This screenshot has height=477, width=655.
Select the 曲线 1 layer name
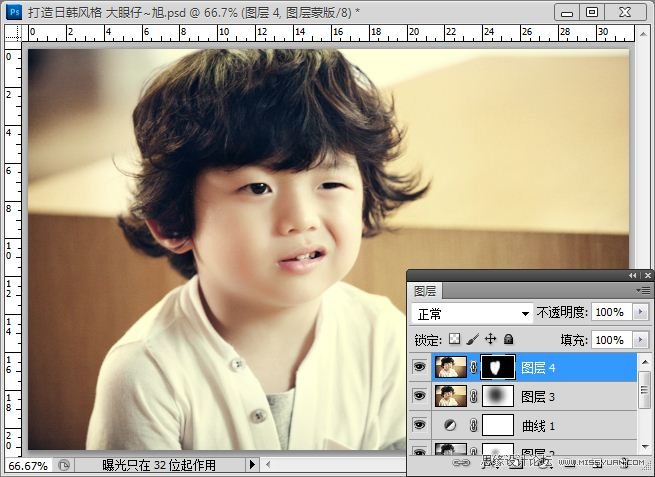click(x=538, y=426)
